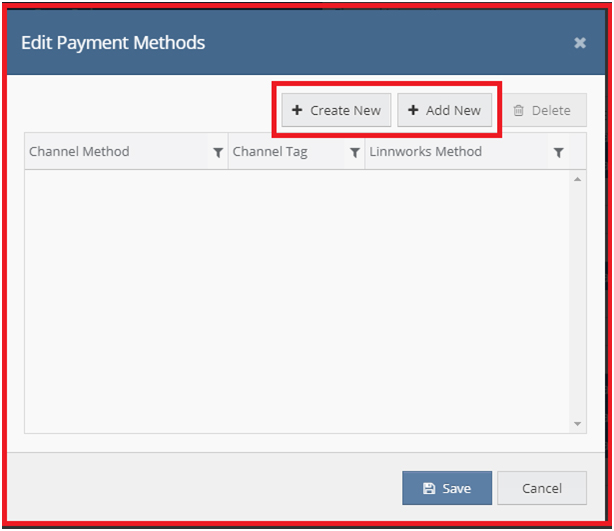
Task: Sort by Channel Method column header
Action: tap(79, 152)
